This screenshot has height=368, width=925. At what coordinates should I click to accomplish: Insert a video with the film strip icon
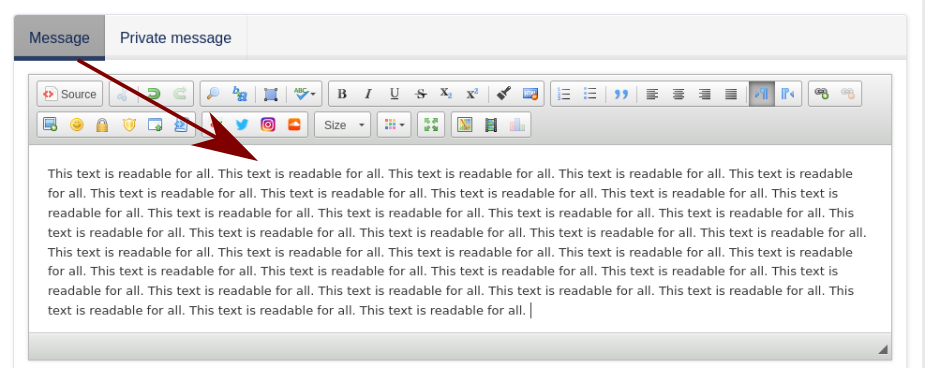coord(491,124)
